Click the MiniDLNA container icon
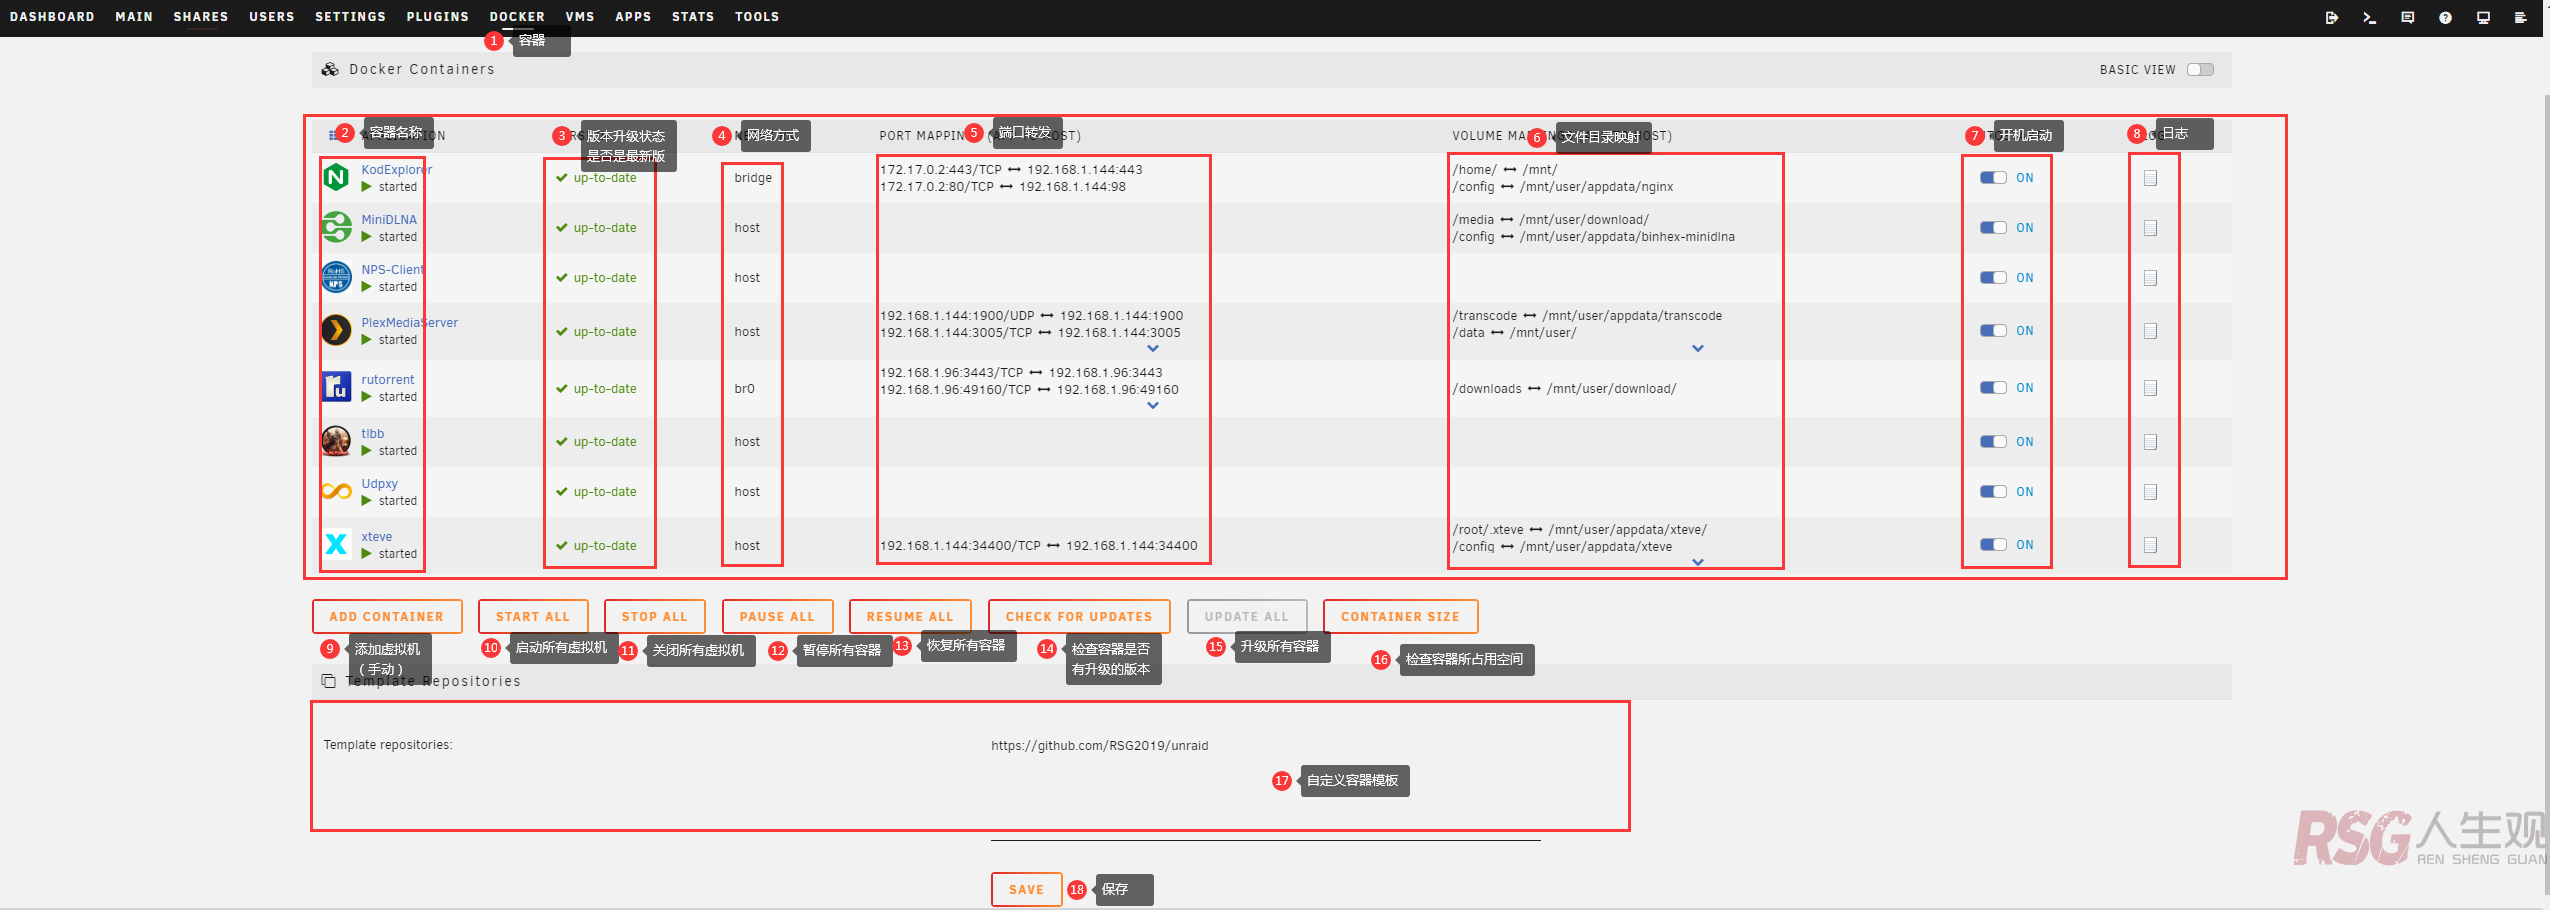The width and height of the screenshot is (2550, 910). [337, 227]
